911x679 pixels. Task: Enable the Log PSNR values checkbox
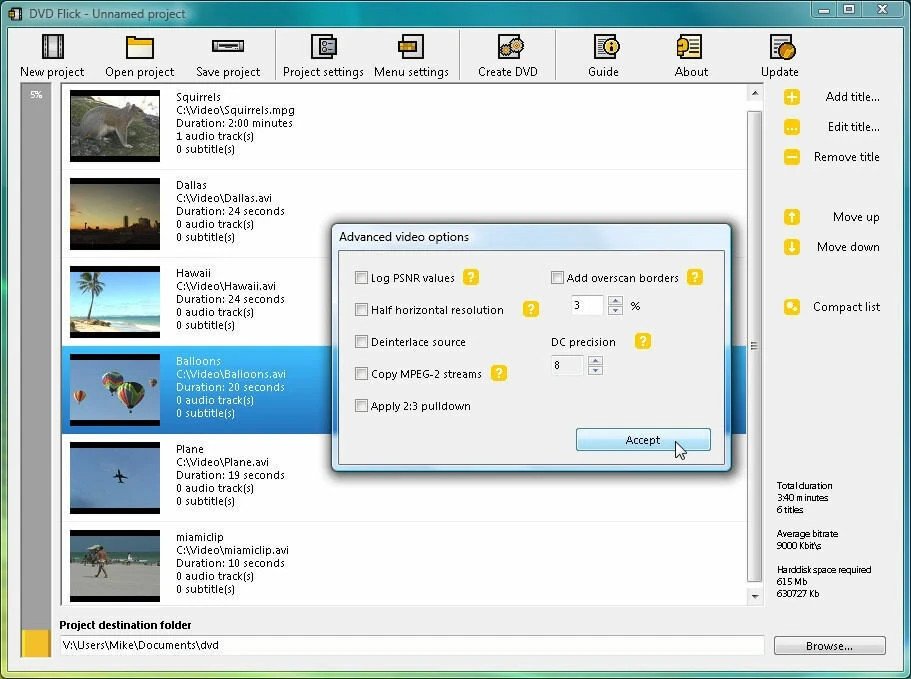[361, 278]
